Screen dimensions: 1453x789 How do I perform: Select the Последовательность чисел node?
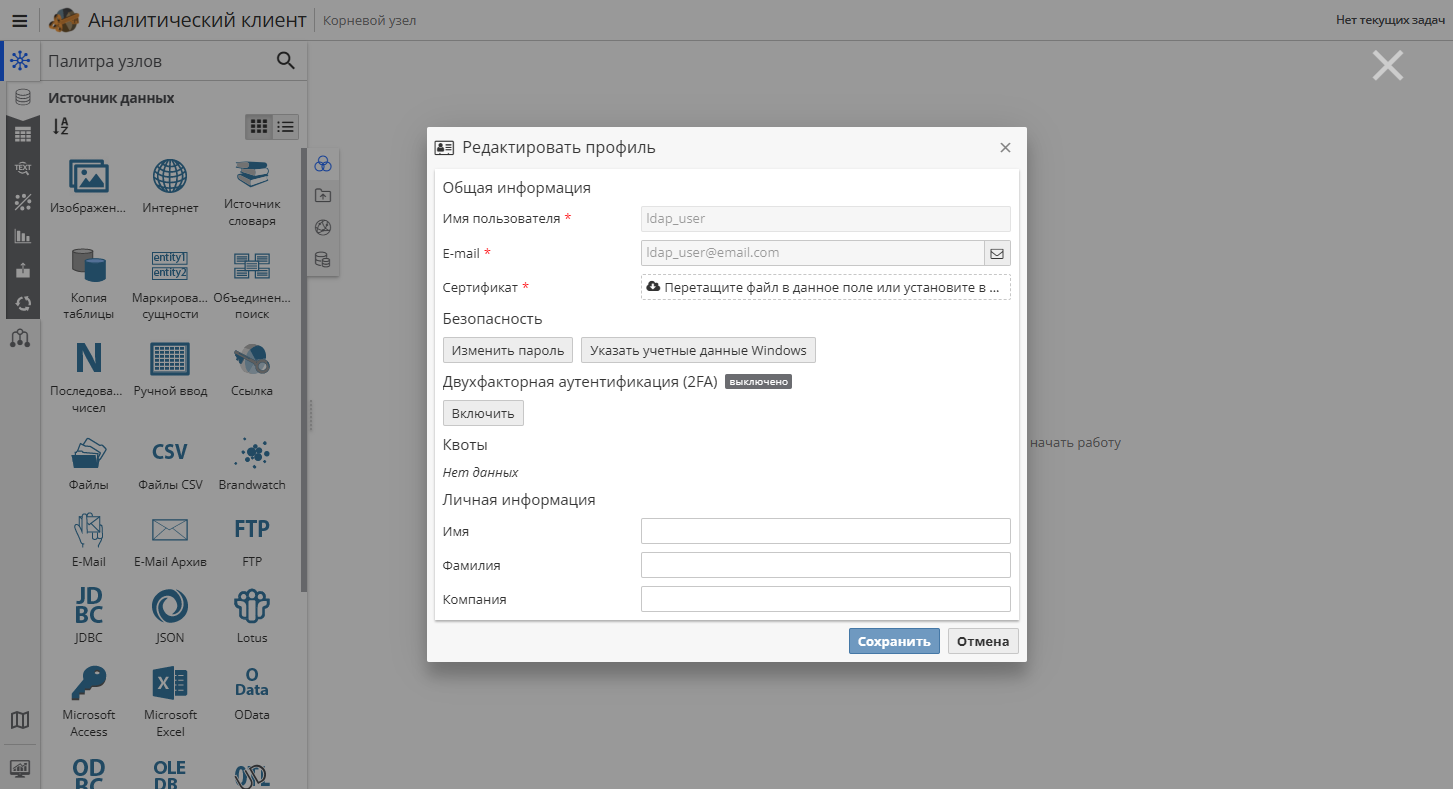pos(89,377)
